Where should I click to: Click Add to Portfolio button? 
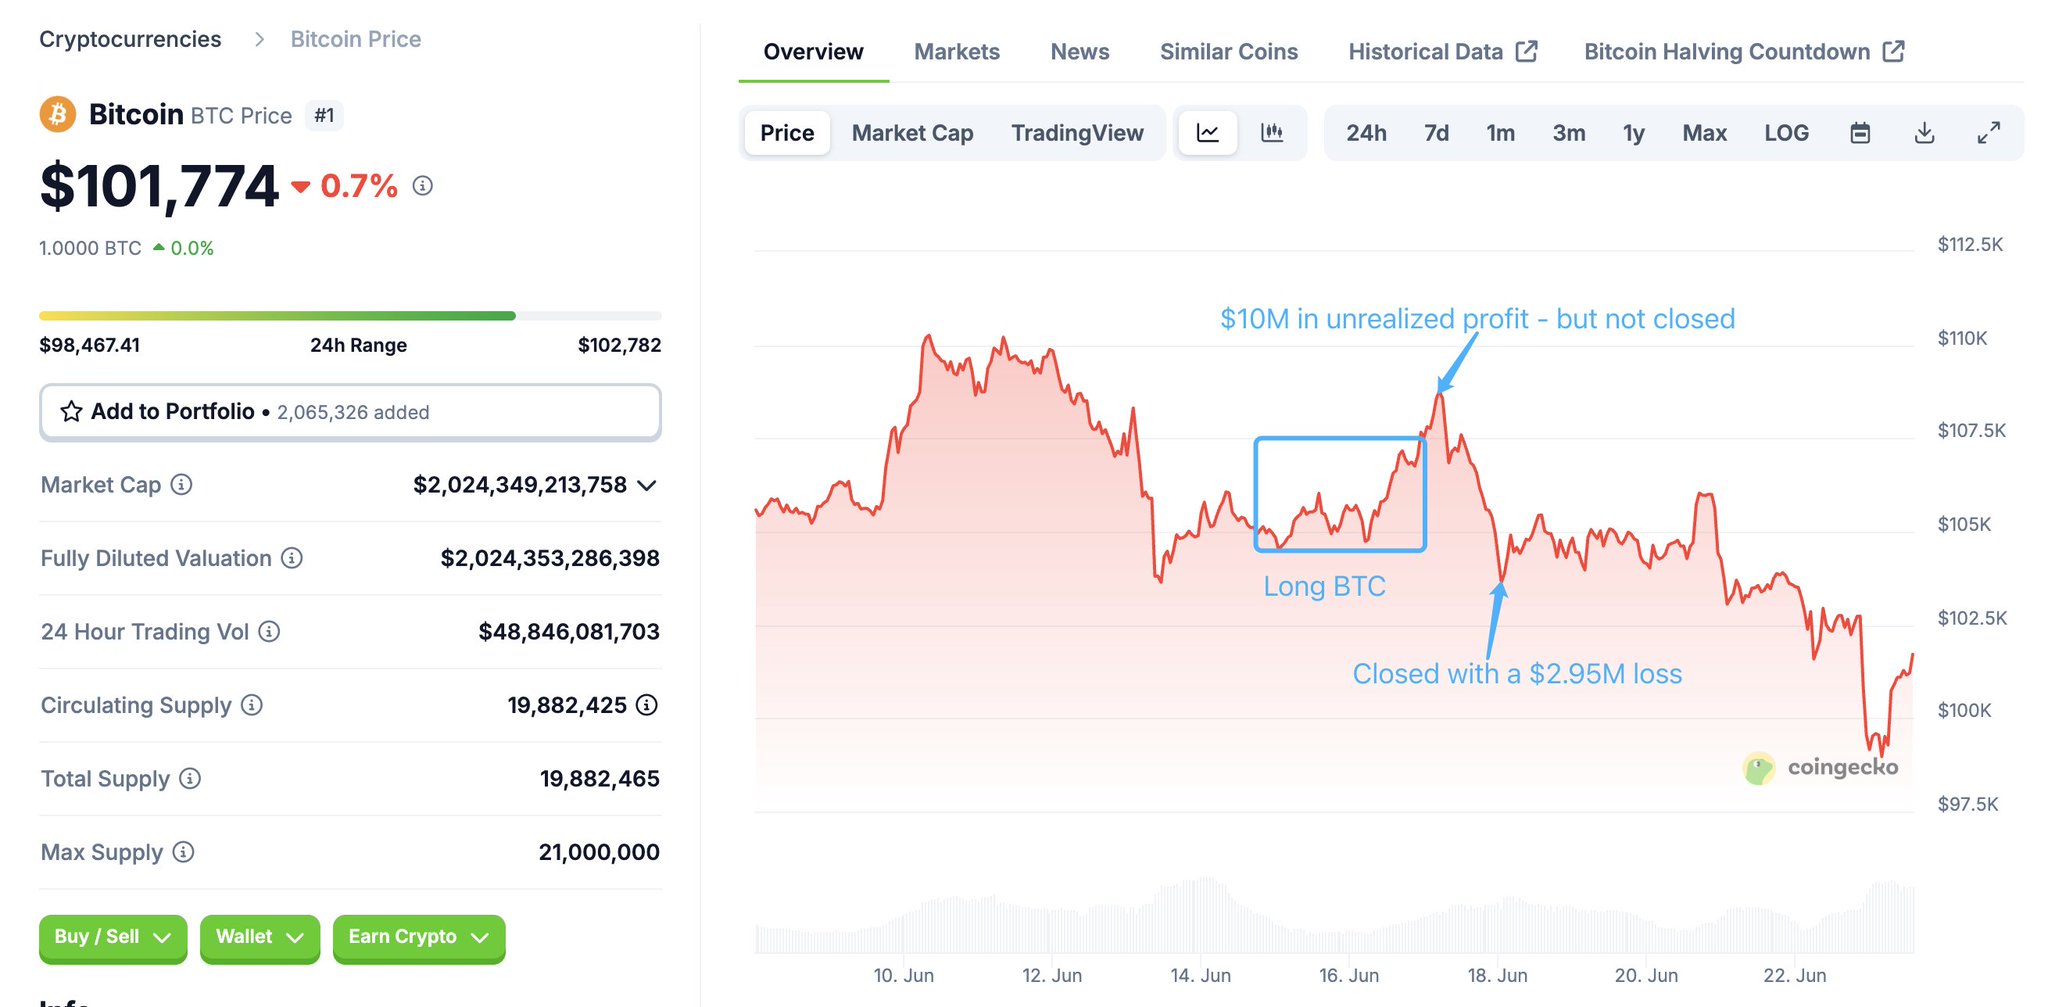350,412
